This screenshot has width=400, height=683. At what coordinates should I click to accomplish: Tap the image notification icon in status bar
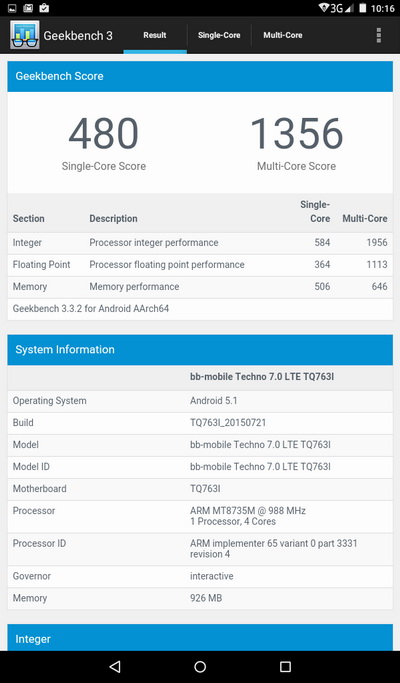12,8
